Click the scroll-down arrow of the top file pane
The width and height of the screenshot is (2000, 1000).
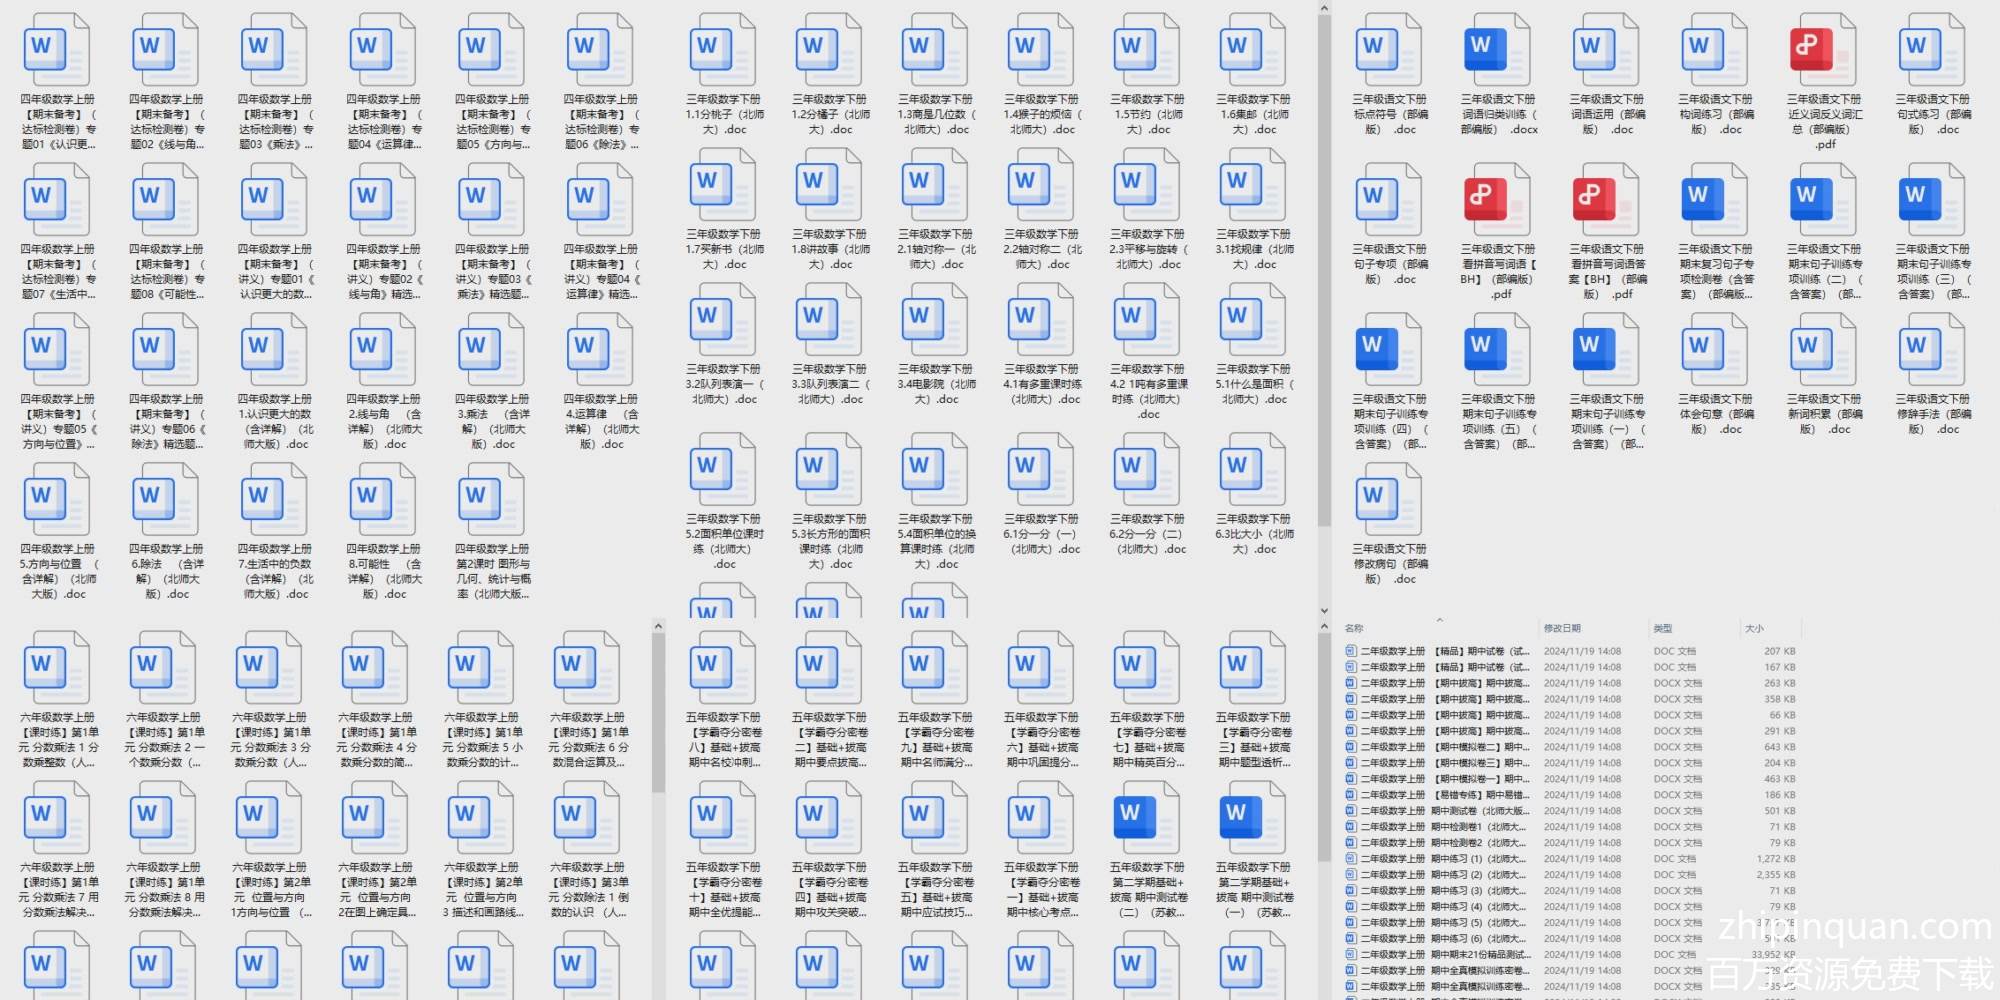pos(1324,610)
